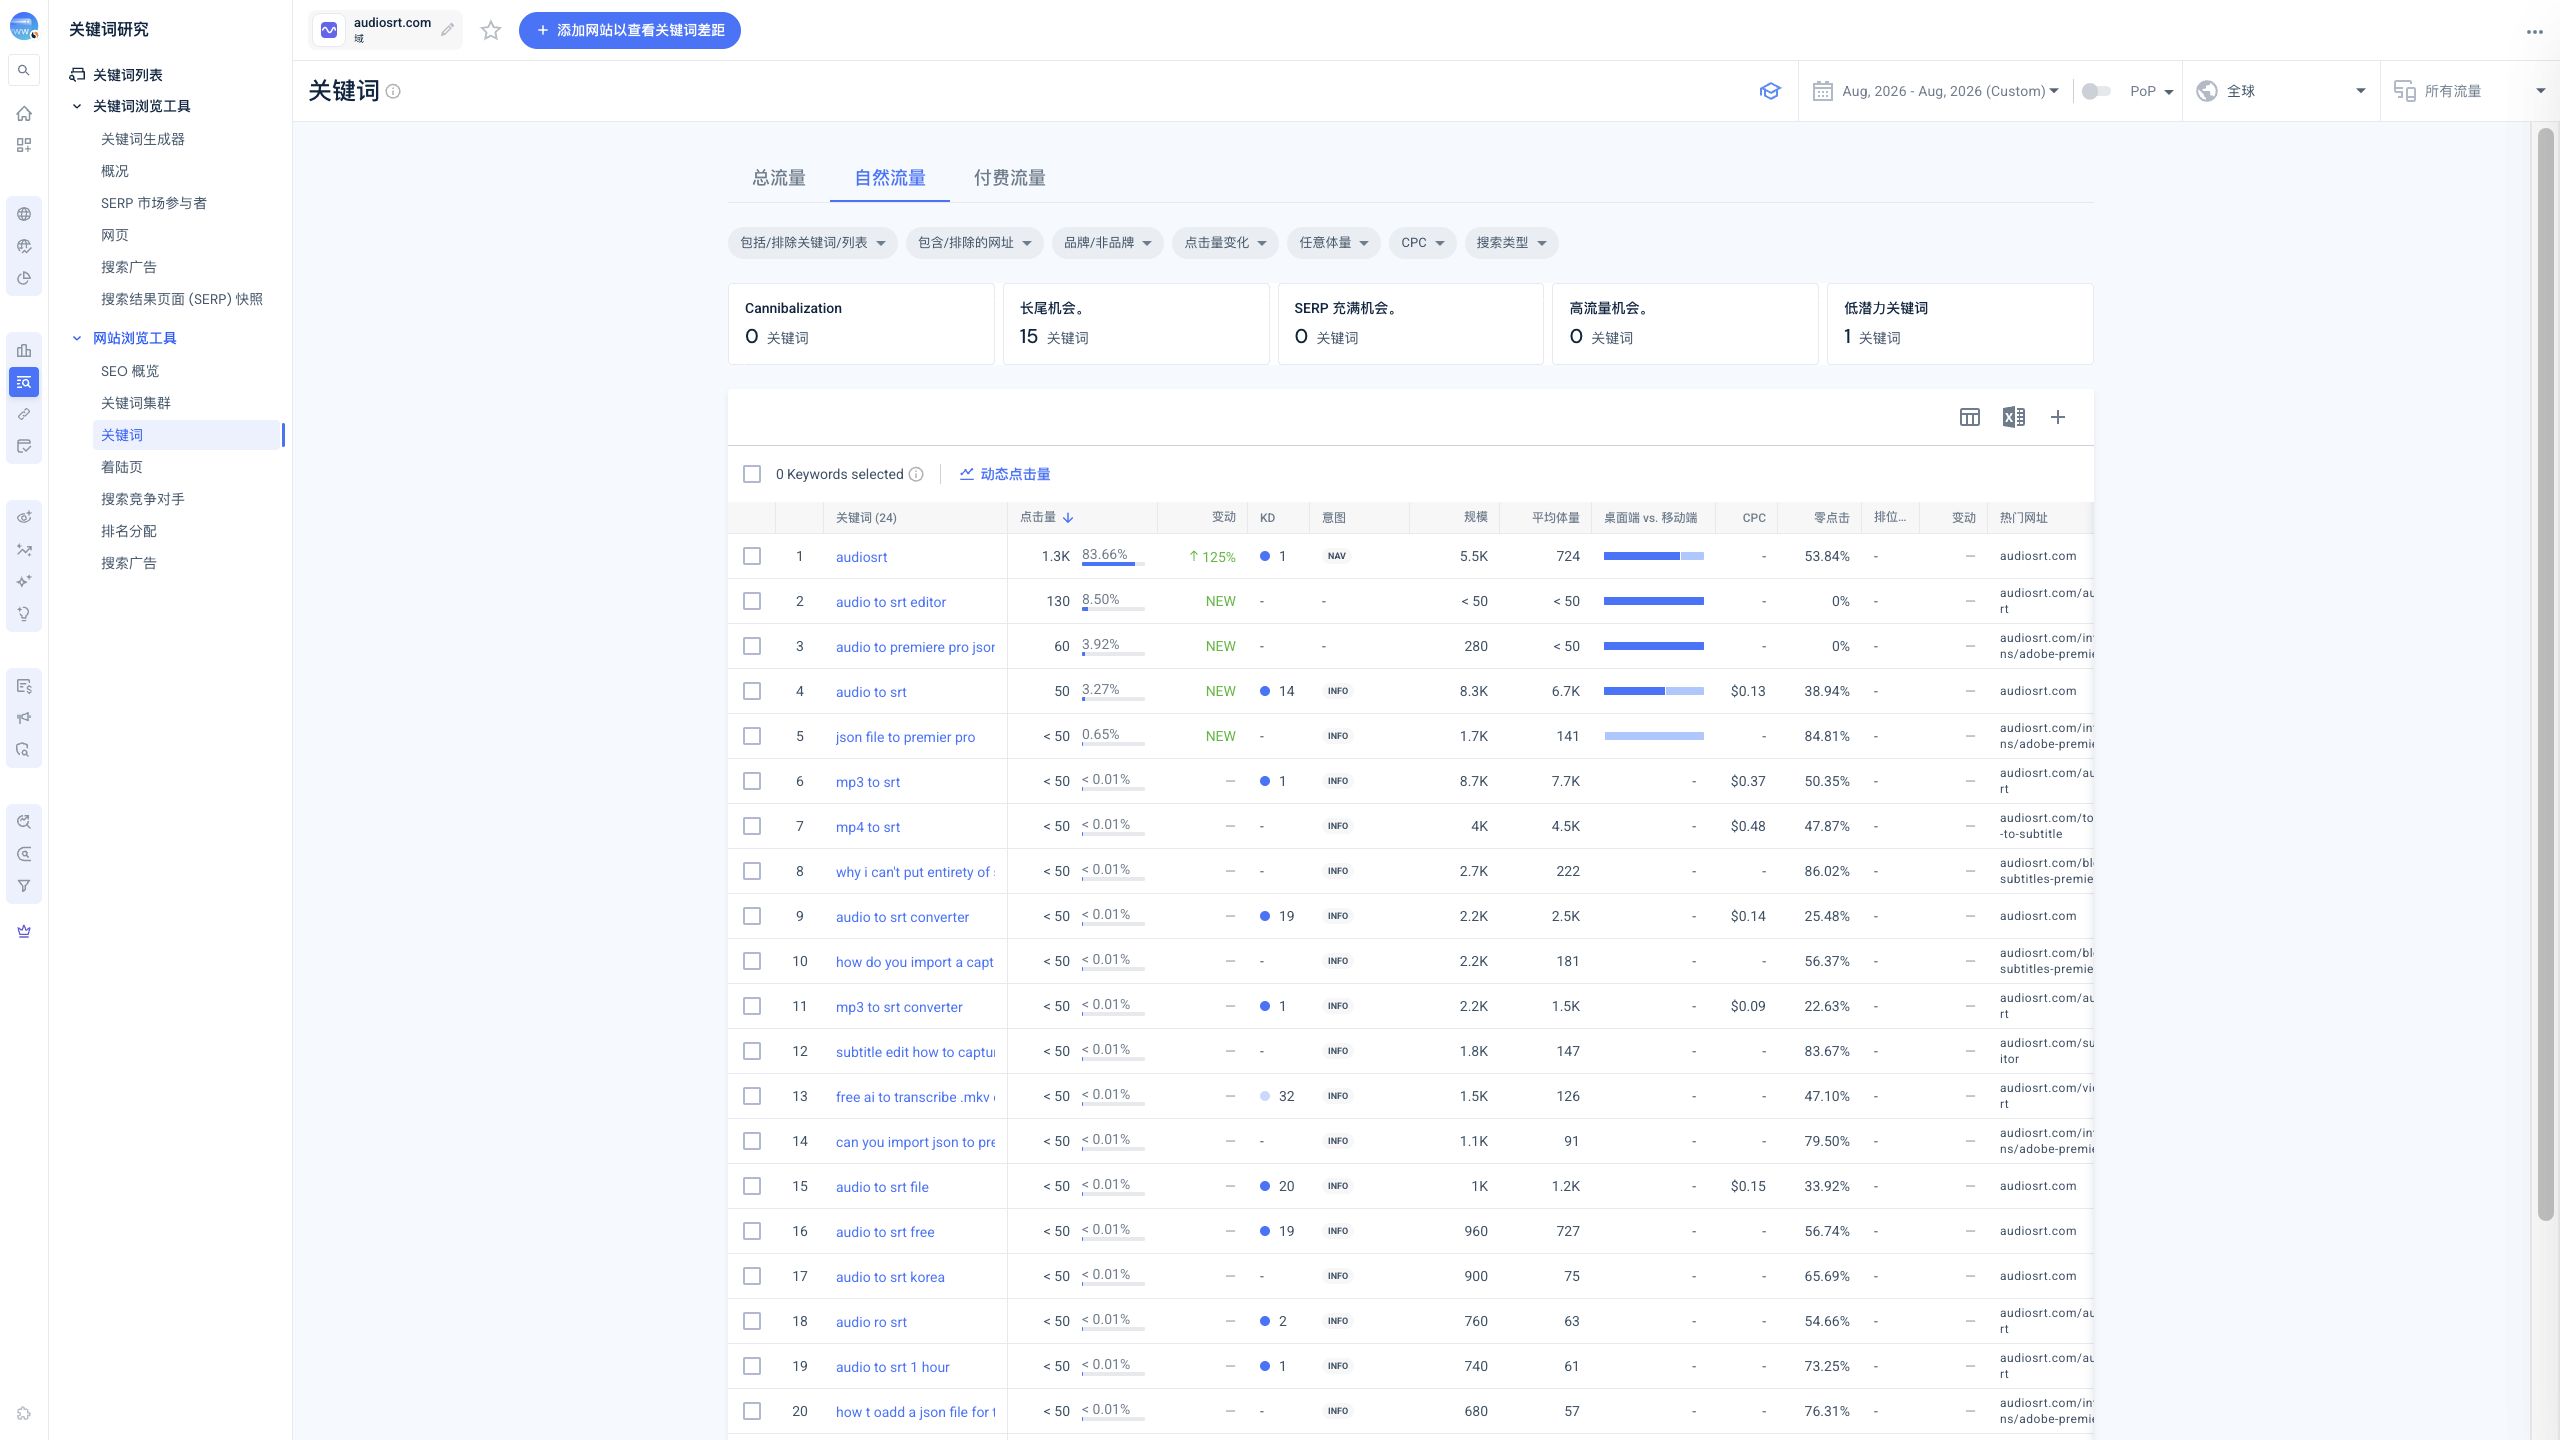Click the 低潜力关键词 card

(1960, 324)
